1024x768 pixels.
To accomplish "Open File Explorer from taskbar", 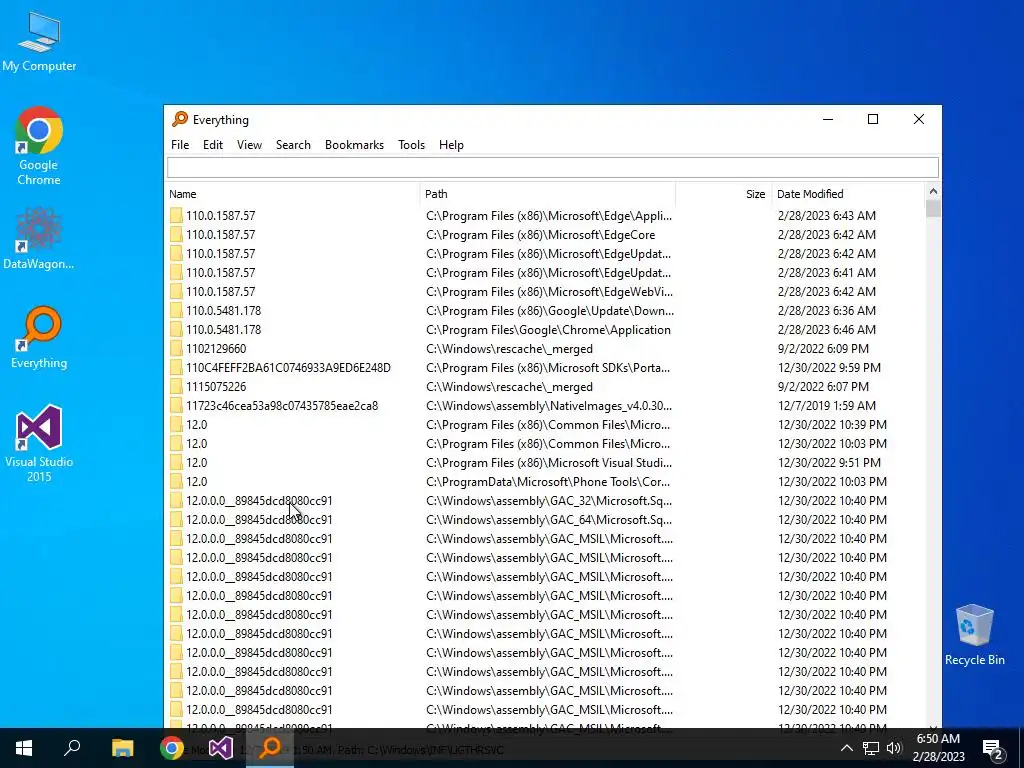I will pos(122,748).
